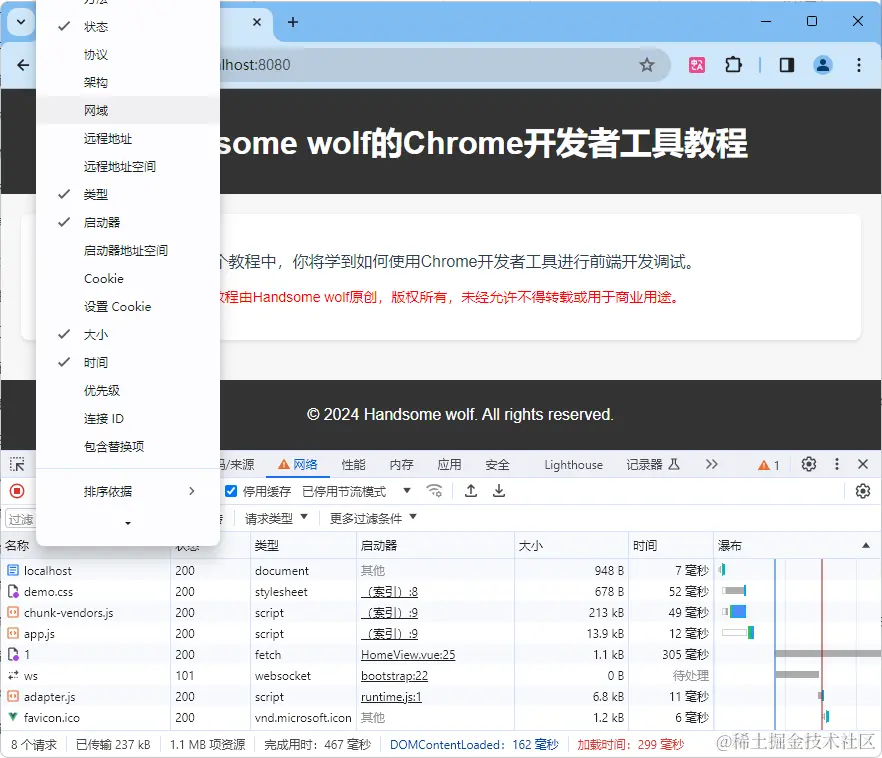882x758 pixels.
Task: Expand the 排序依据 submenu
Action: (x=128, y=491)
